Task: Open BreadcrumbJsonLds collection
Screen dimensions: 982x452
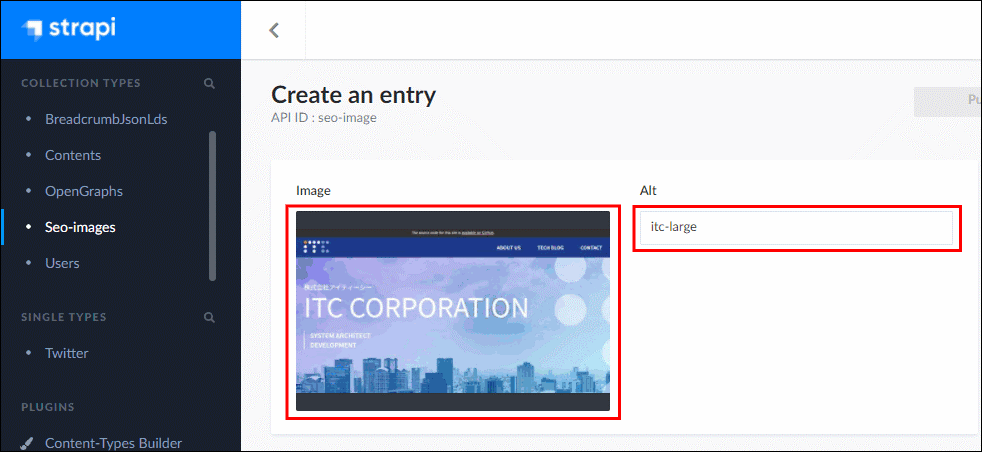Action: pos(106,119)
